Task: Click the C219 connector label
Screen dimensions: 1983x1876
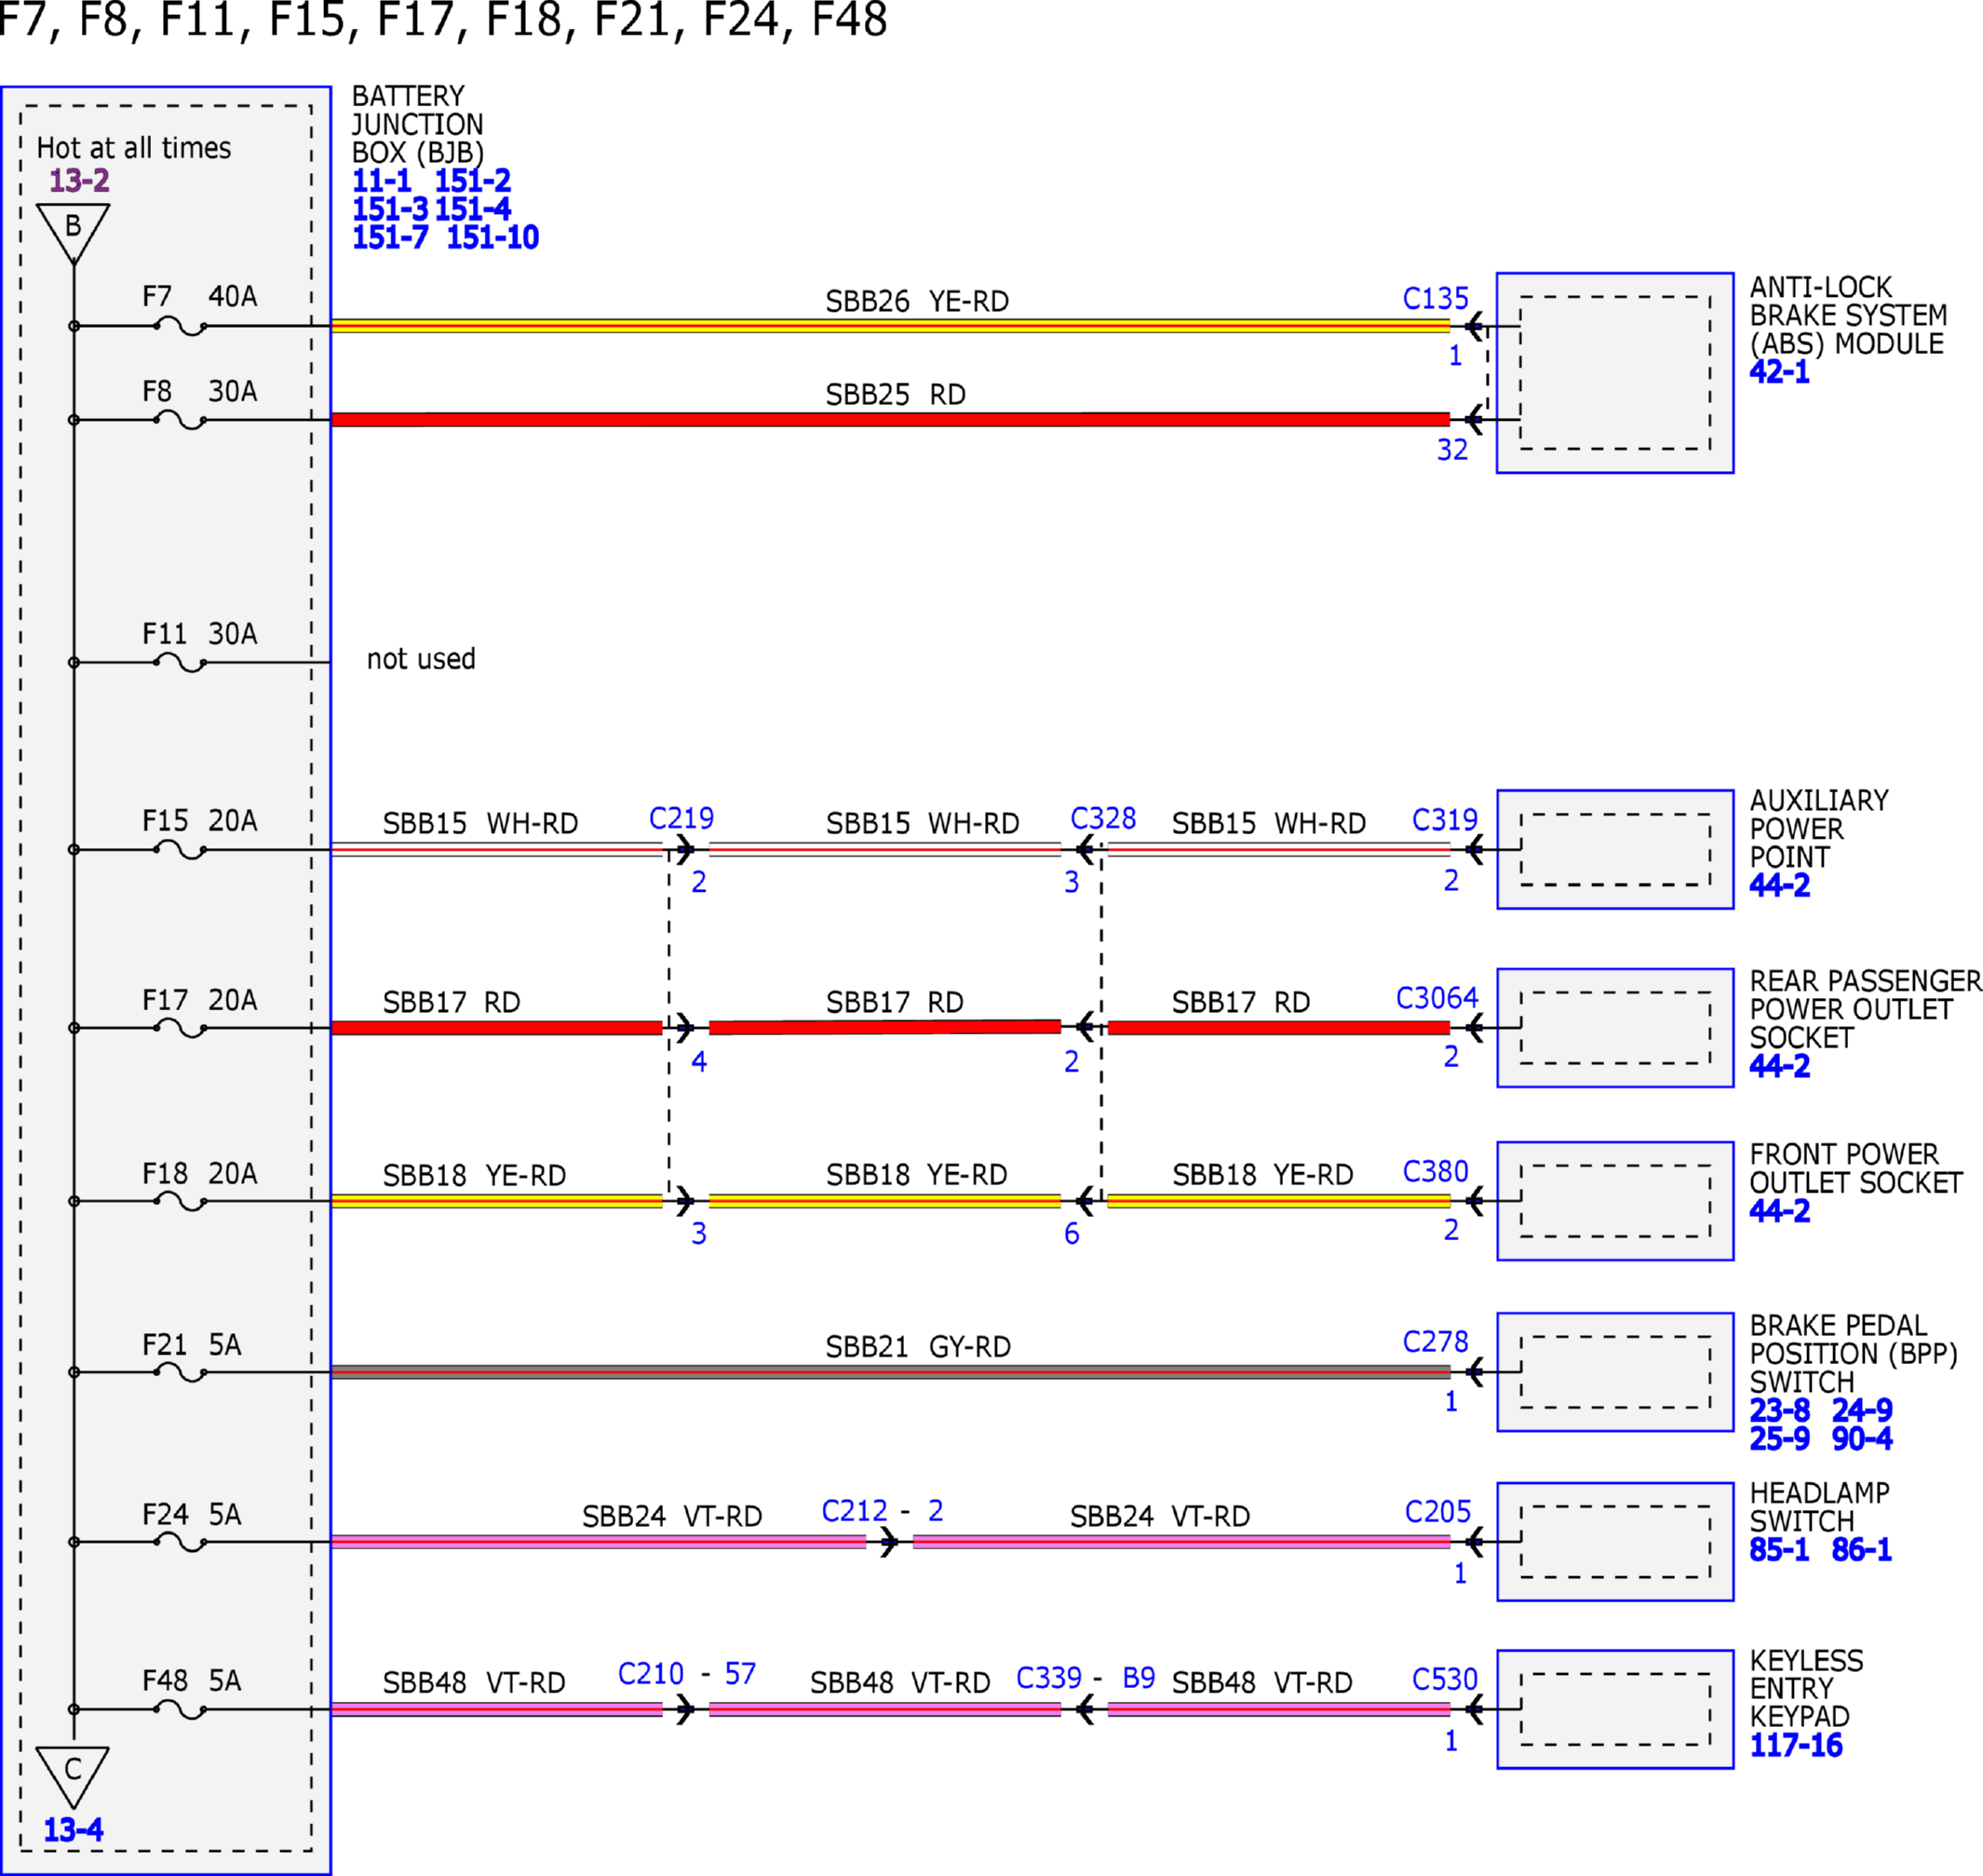Action: tap(681, 818)
